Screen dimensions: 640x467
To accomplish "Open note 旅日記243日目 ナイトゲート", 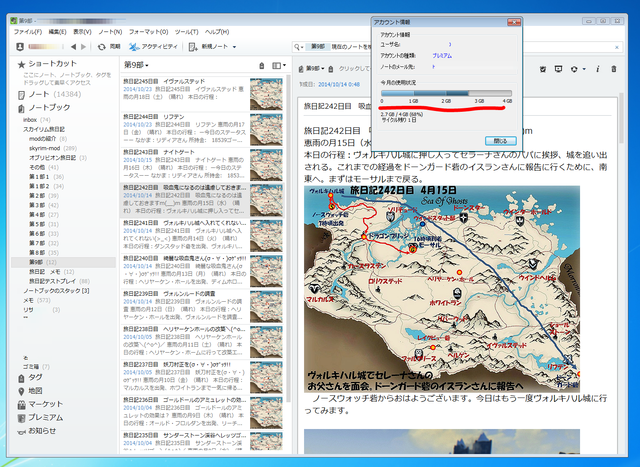I will pyautogui.click(x=203, y=165).
